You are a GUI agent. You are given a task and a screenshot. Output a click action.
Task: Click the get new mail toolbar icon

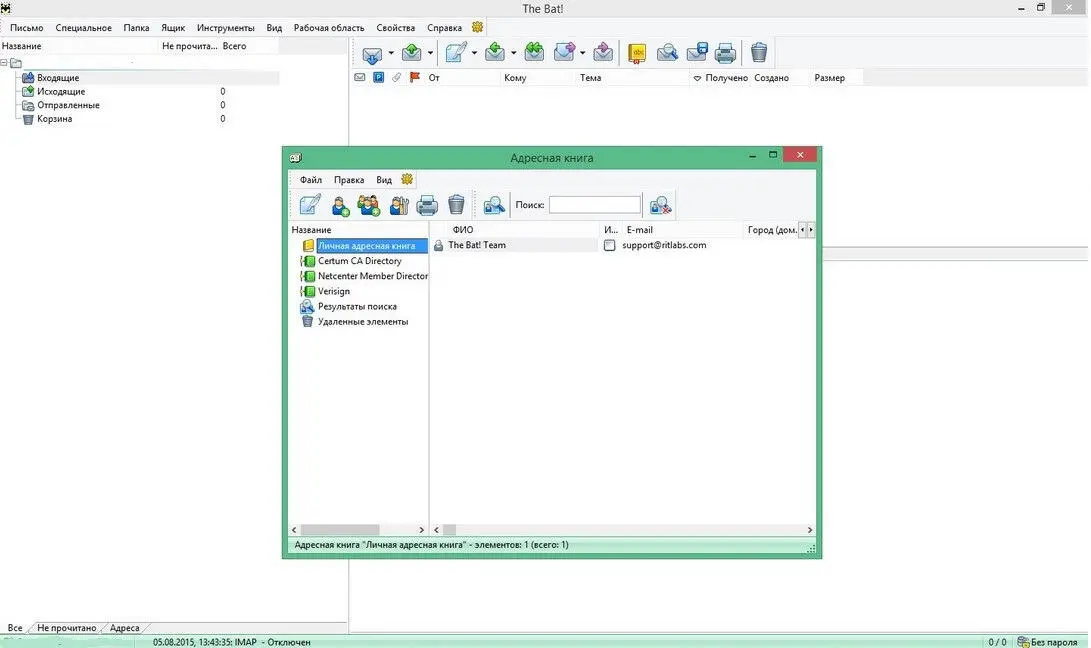click(x=372, y=54)
